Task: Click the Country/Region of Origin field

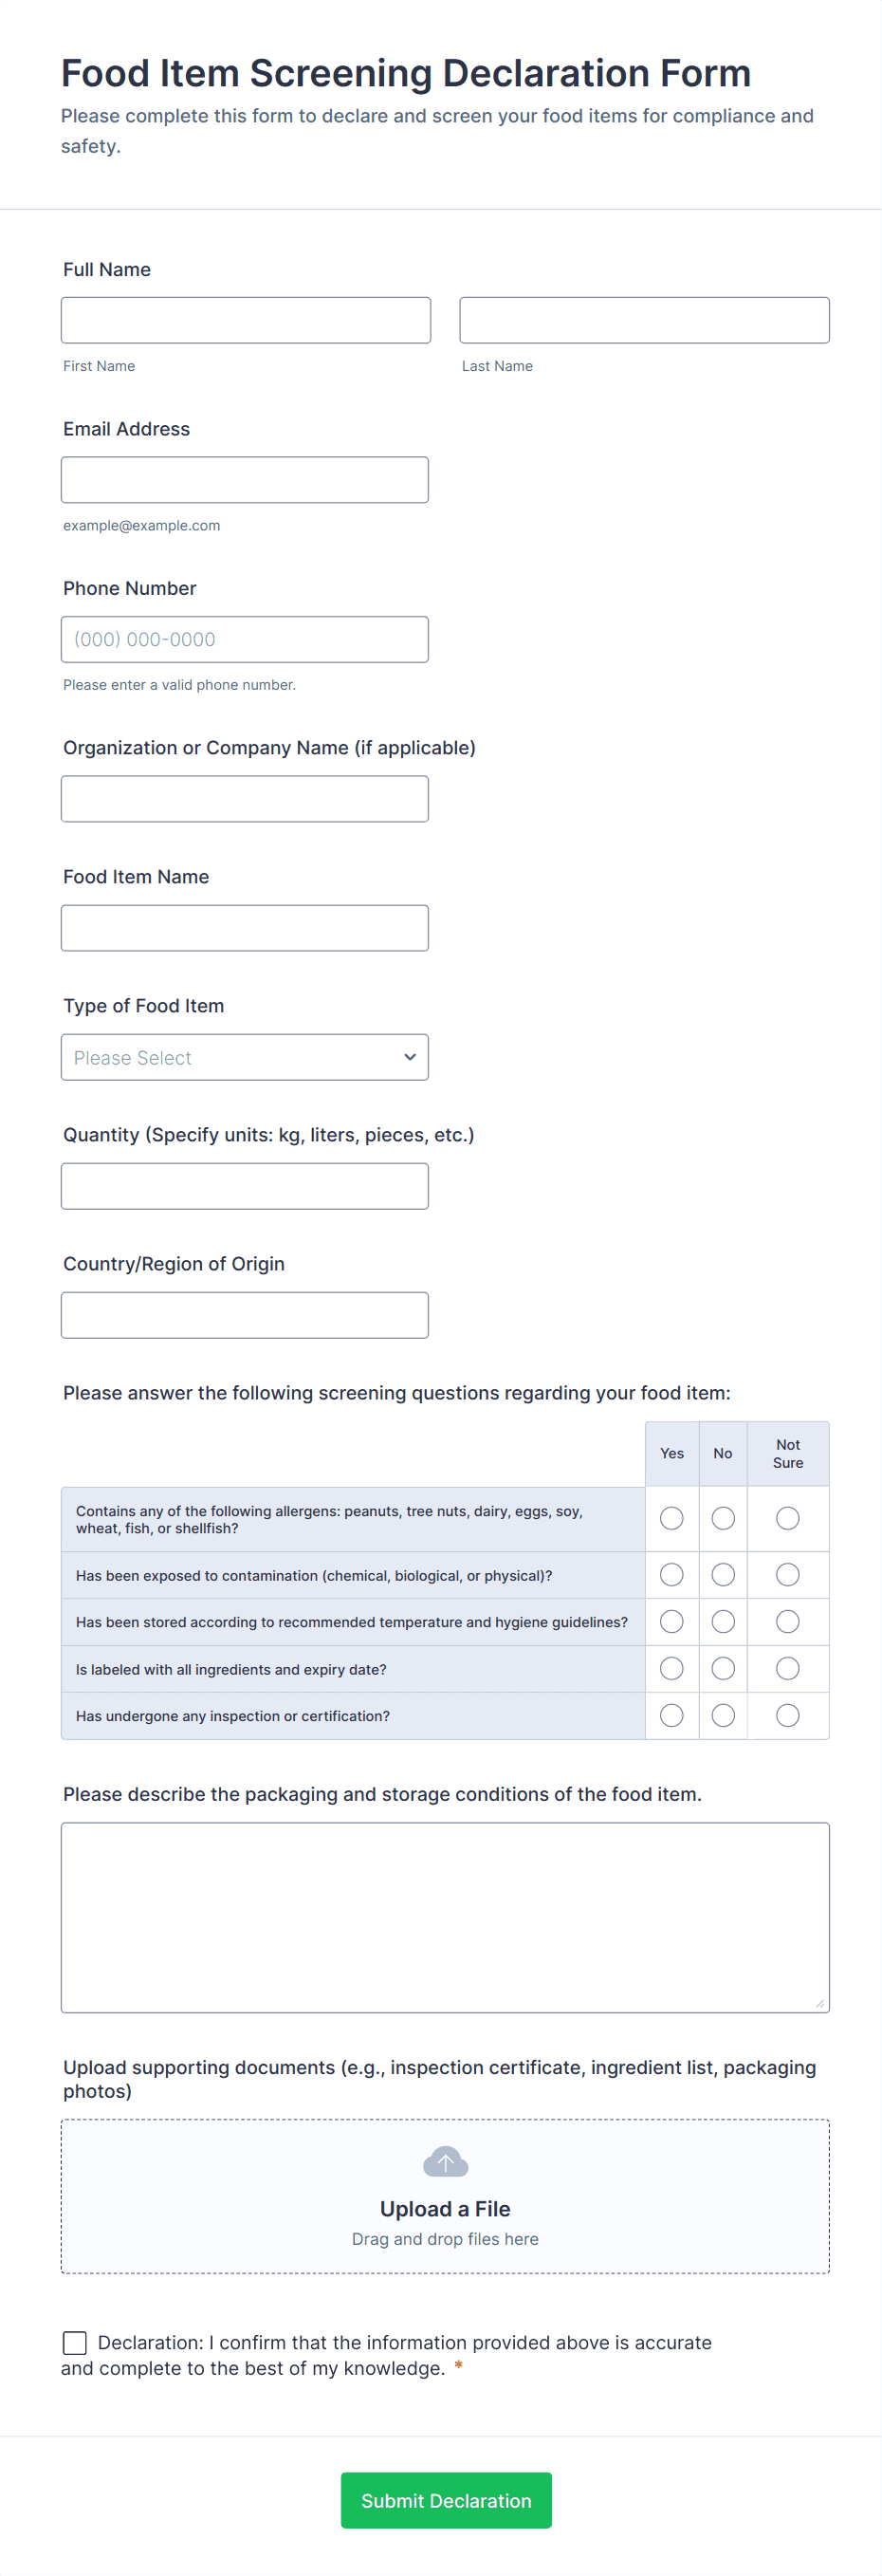Action: click(245, 1315)
